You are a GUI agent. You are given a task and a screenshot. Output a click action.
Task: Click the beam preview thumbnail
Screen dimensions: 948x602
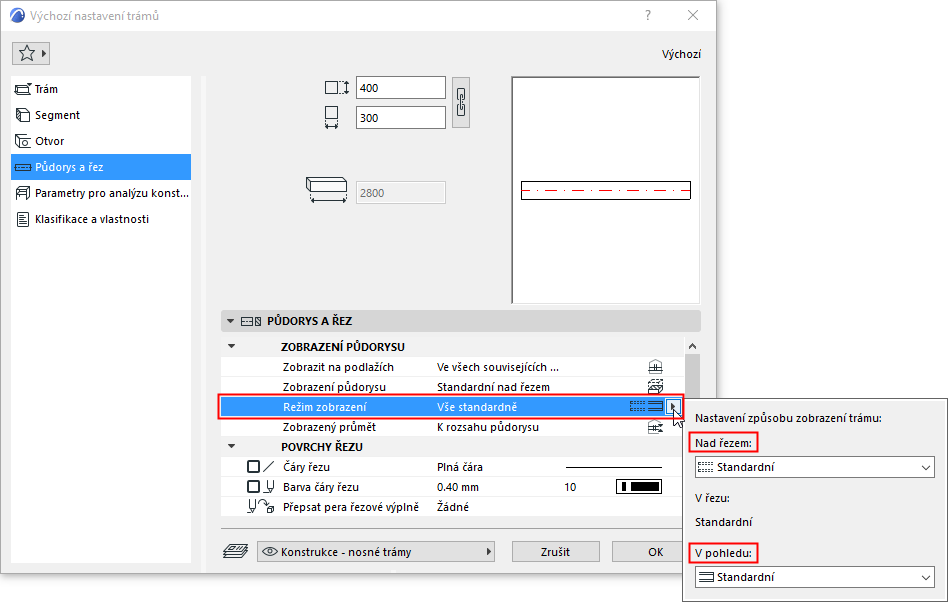(606, 190)
